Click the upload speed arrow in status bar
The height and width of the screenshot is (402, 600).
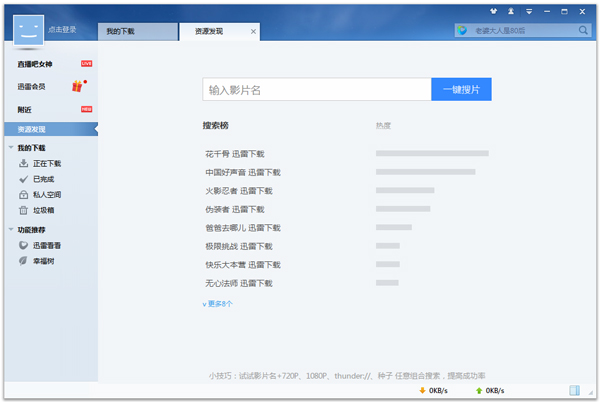(x=479, y=390)
